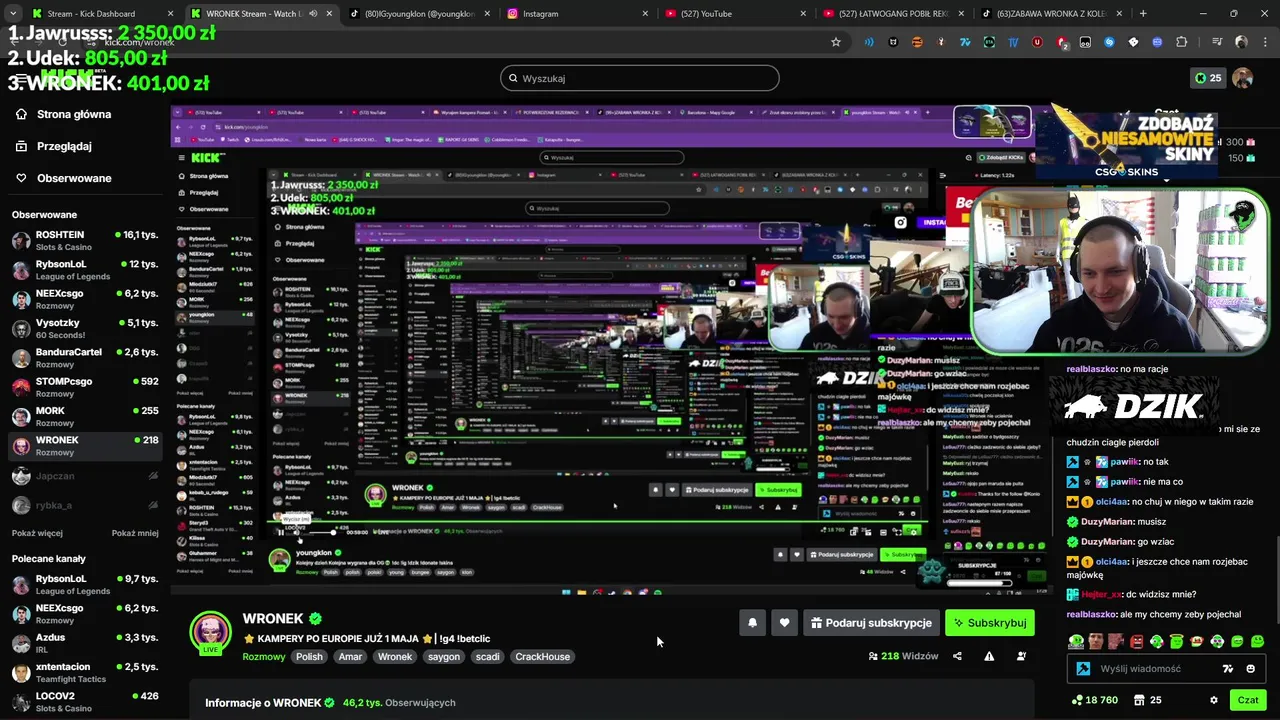Open LOCOV2 channel in Polecane kanały
Viewport: 1280px width, 720px height.
[x=85, y=701]
